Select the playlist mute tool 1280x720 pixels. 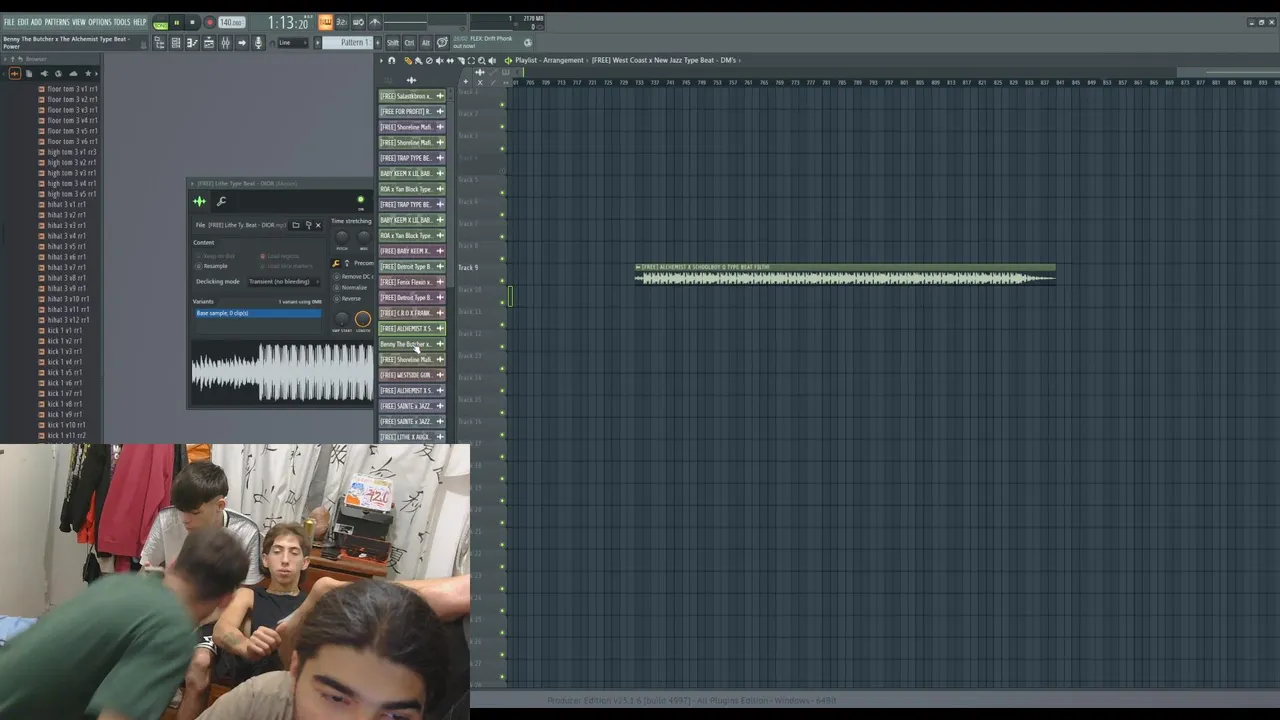(439, 61)
